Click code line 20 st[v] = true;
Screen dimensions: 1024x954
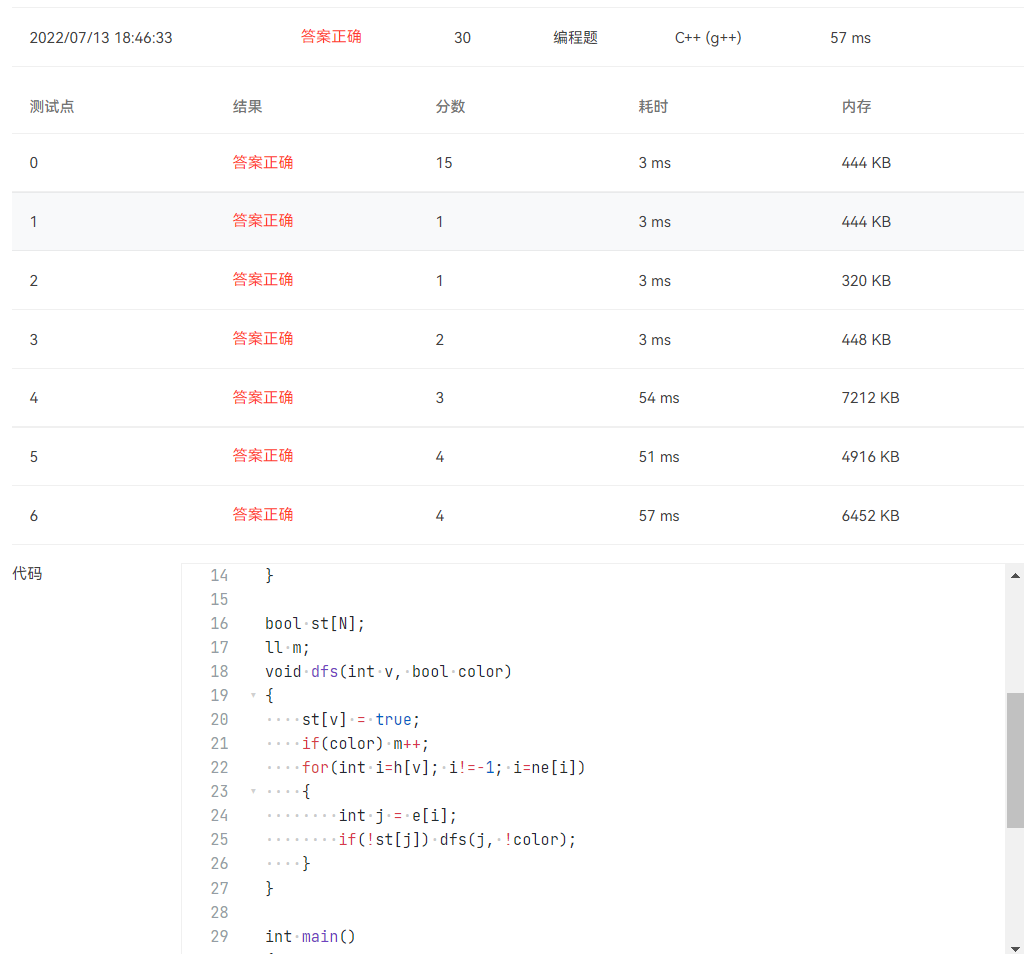coord(360,720)
